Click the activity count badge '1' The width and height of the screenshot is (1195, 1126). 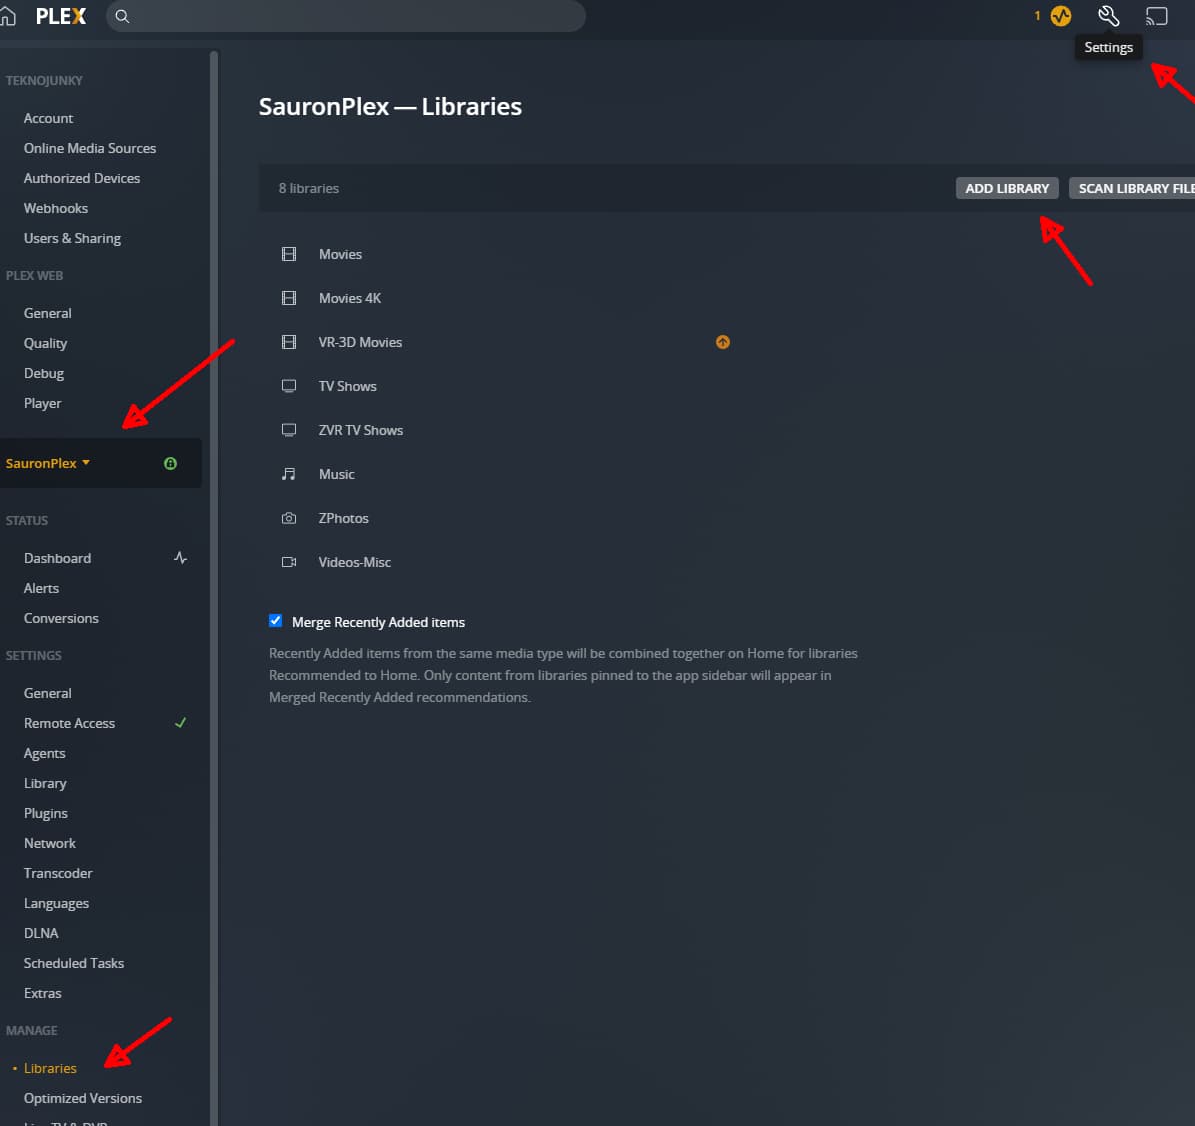[1037, 16]
